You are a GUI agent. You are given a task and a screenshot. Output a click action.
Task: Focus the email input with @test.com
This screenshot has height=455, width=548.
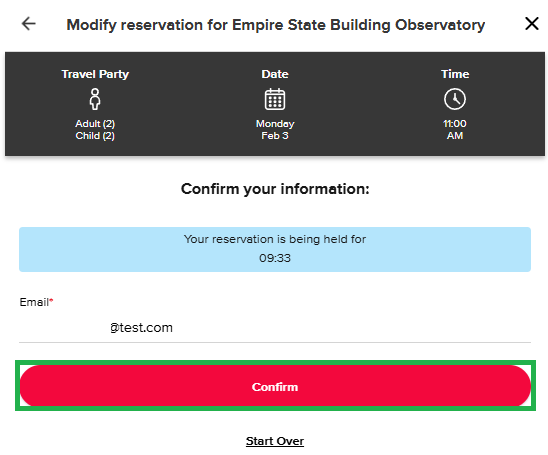pyautogui.click(x=275, y=328)
